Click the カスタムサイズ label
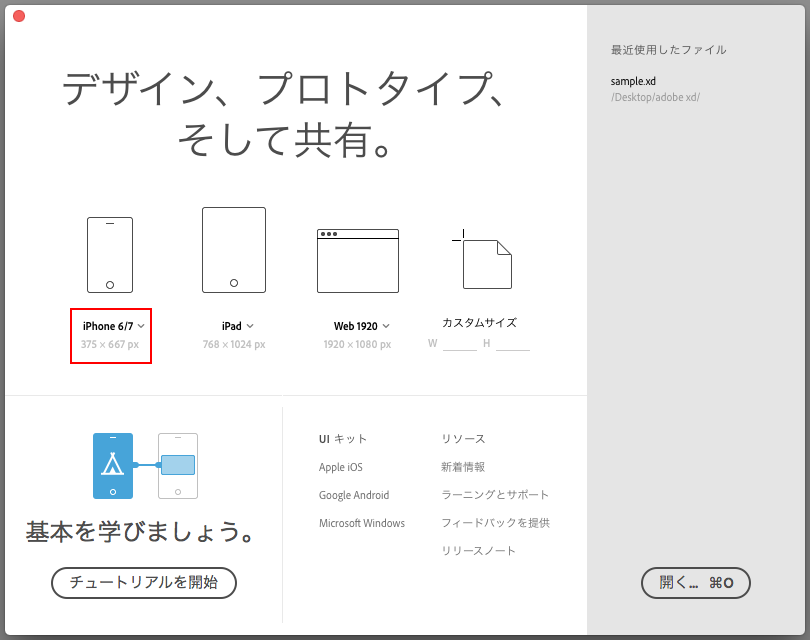The width and height of the screenshot is (810, 640). (479, 323)
